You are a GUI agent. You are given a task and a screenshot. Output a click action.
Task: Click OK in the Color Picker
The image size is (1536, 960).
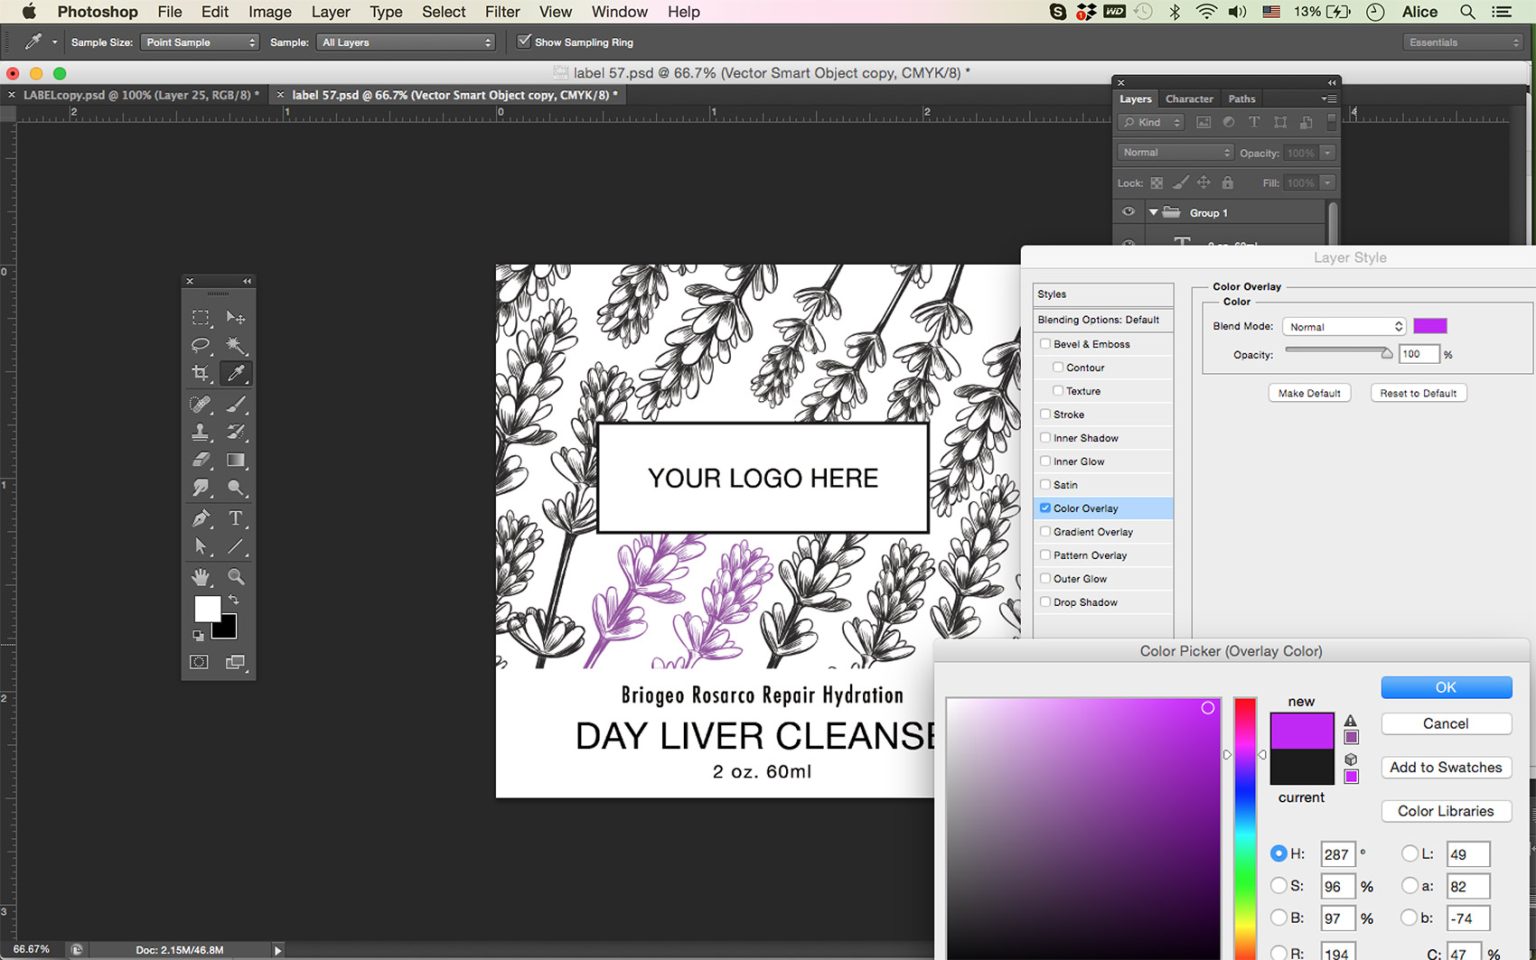1446,688
